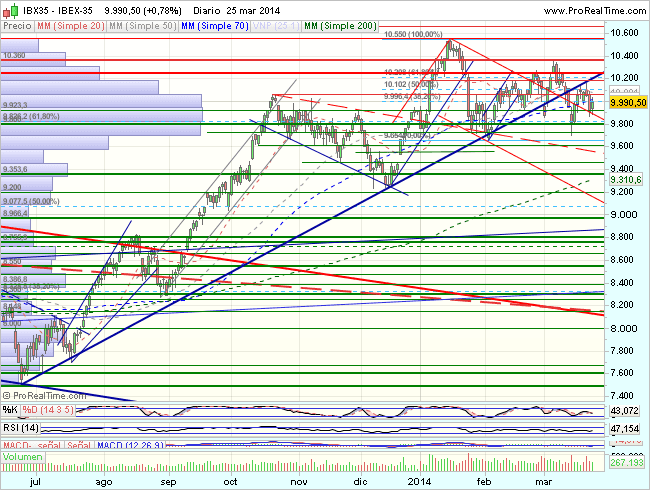Screen dimensions: 650x490
Task: Open the www.ProRealTime.com link
Action: [595, 11]
